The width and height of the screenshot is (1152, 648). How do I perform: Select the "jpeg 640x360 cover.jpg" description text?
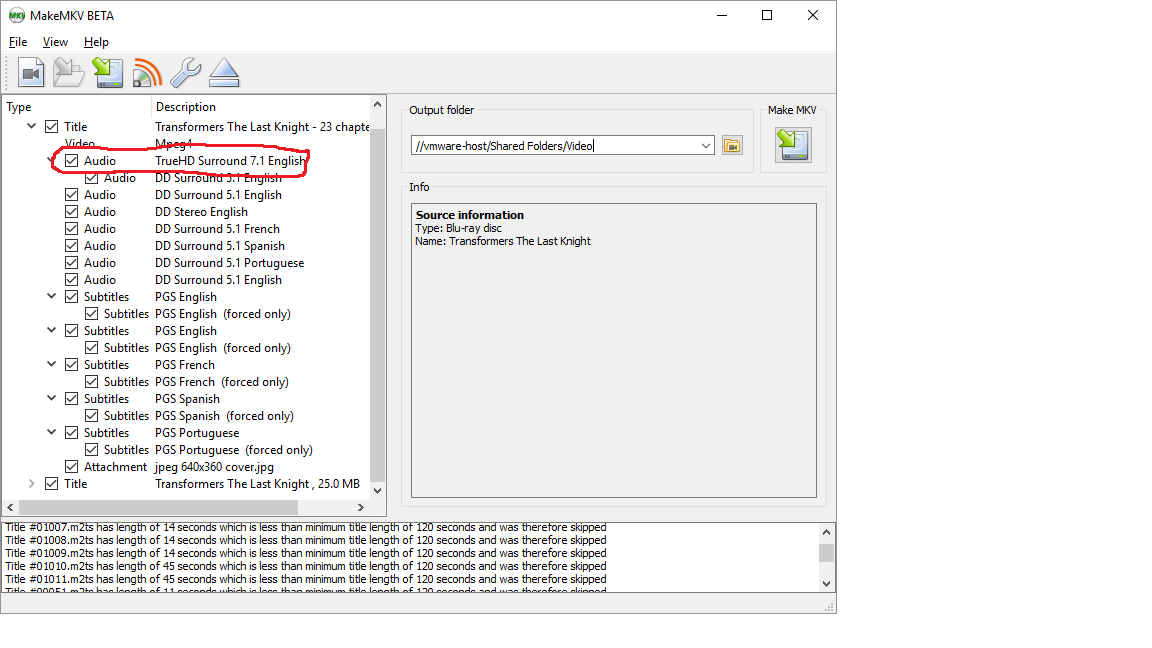(x=215, y=467)
